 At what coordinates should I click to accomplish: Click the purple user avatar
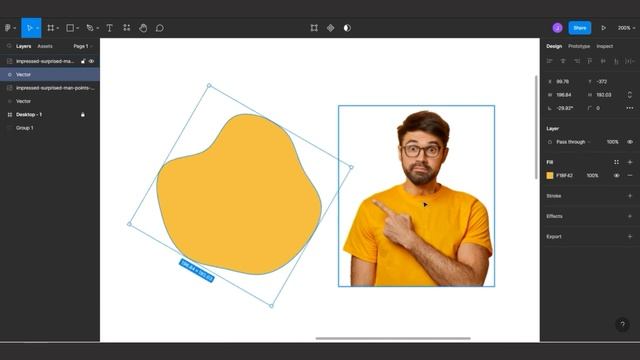point(557,28)
